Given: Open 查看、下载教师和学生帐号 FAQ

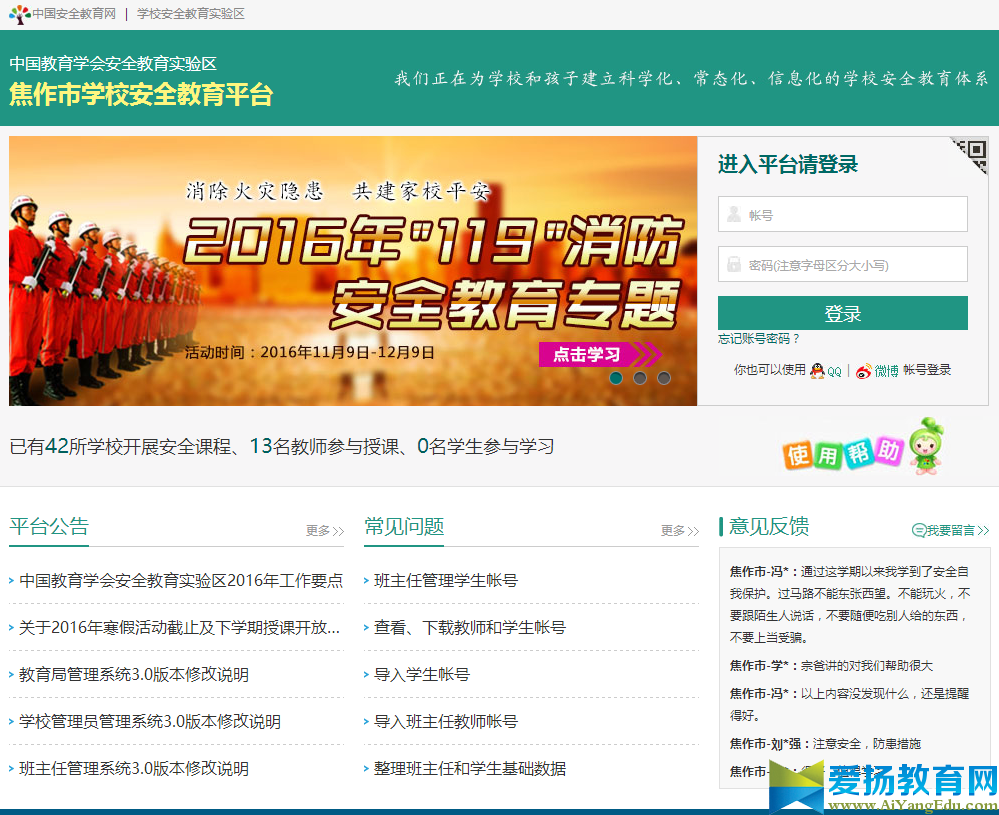Looking at the screenshot, I should (x=470, y=628).
